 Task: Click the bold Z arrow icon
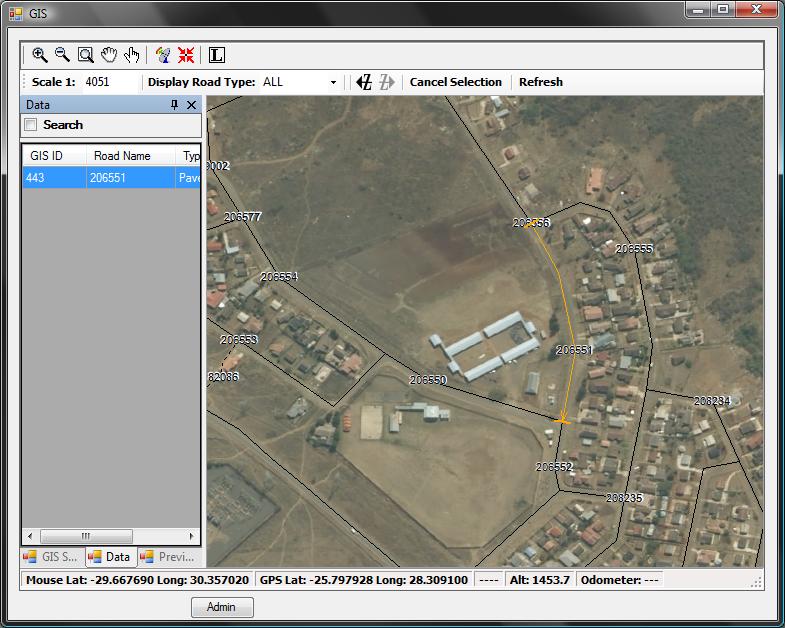point(364,82)
